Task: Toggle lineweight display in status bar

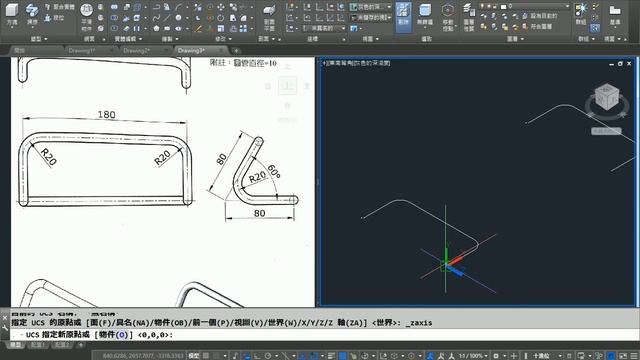Action: click(332, 356)
